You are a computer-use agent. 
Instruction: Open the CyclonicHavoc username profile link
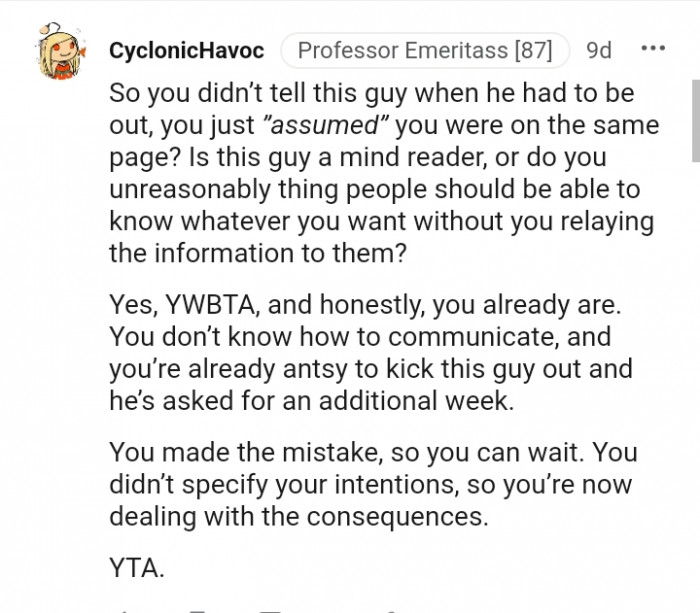point(187,50)
